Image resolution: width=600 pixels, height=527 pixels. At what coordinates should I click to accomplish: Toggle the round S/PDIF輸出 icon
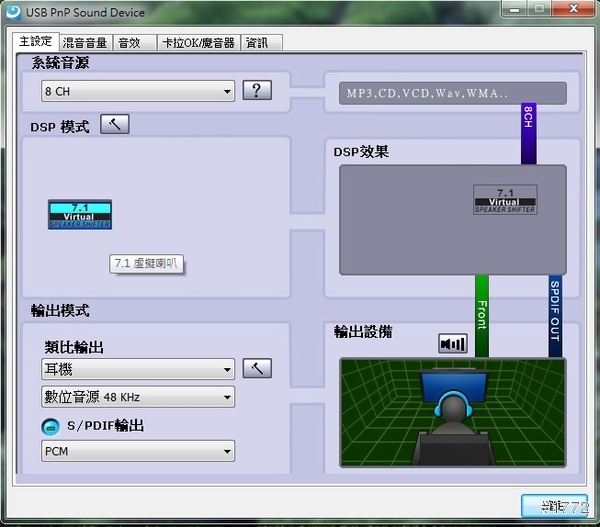click(50, 427)
